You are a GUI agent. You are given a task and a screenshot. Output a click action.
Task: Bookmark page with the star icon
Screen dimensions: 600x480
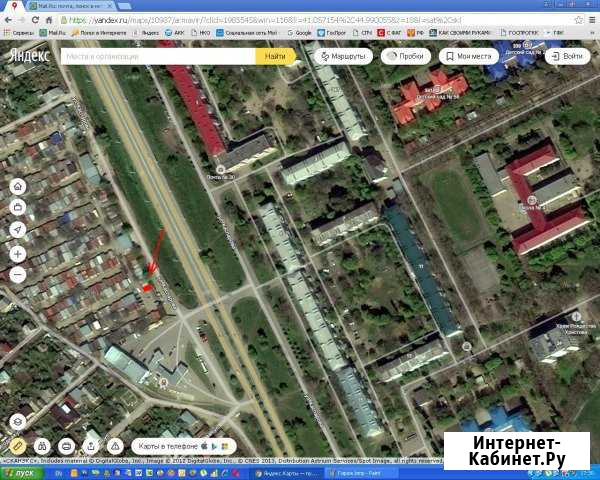579,20
